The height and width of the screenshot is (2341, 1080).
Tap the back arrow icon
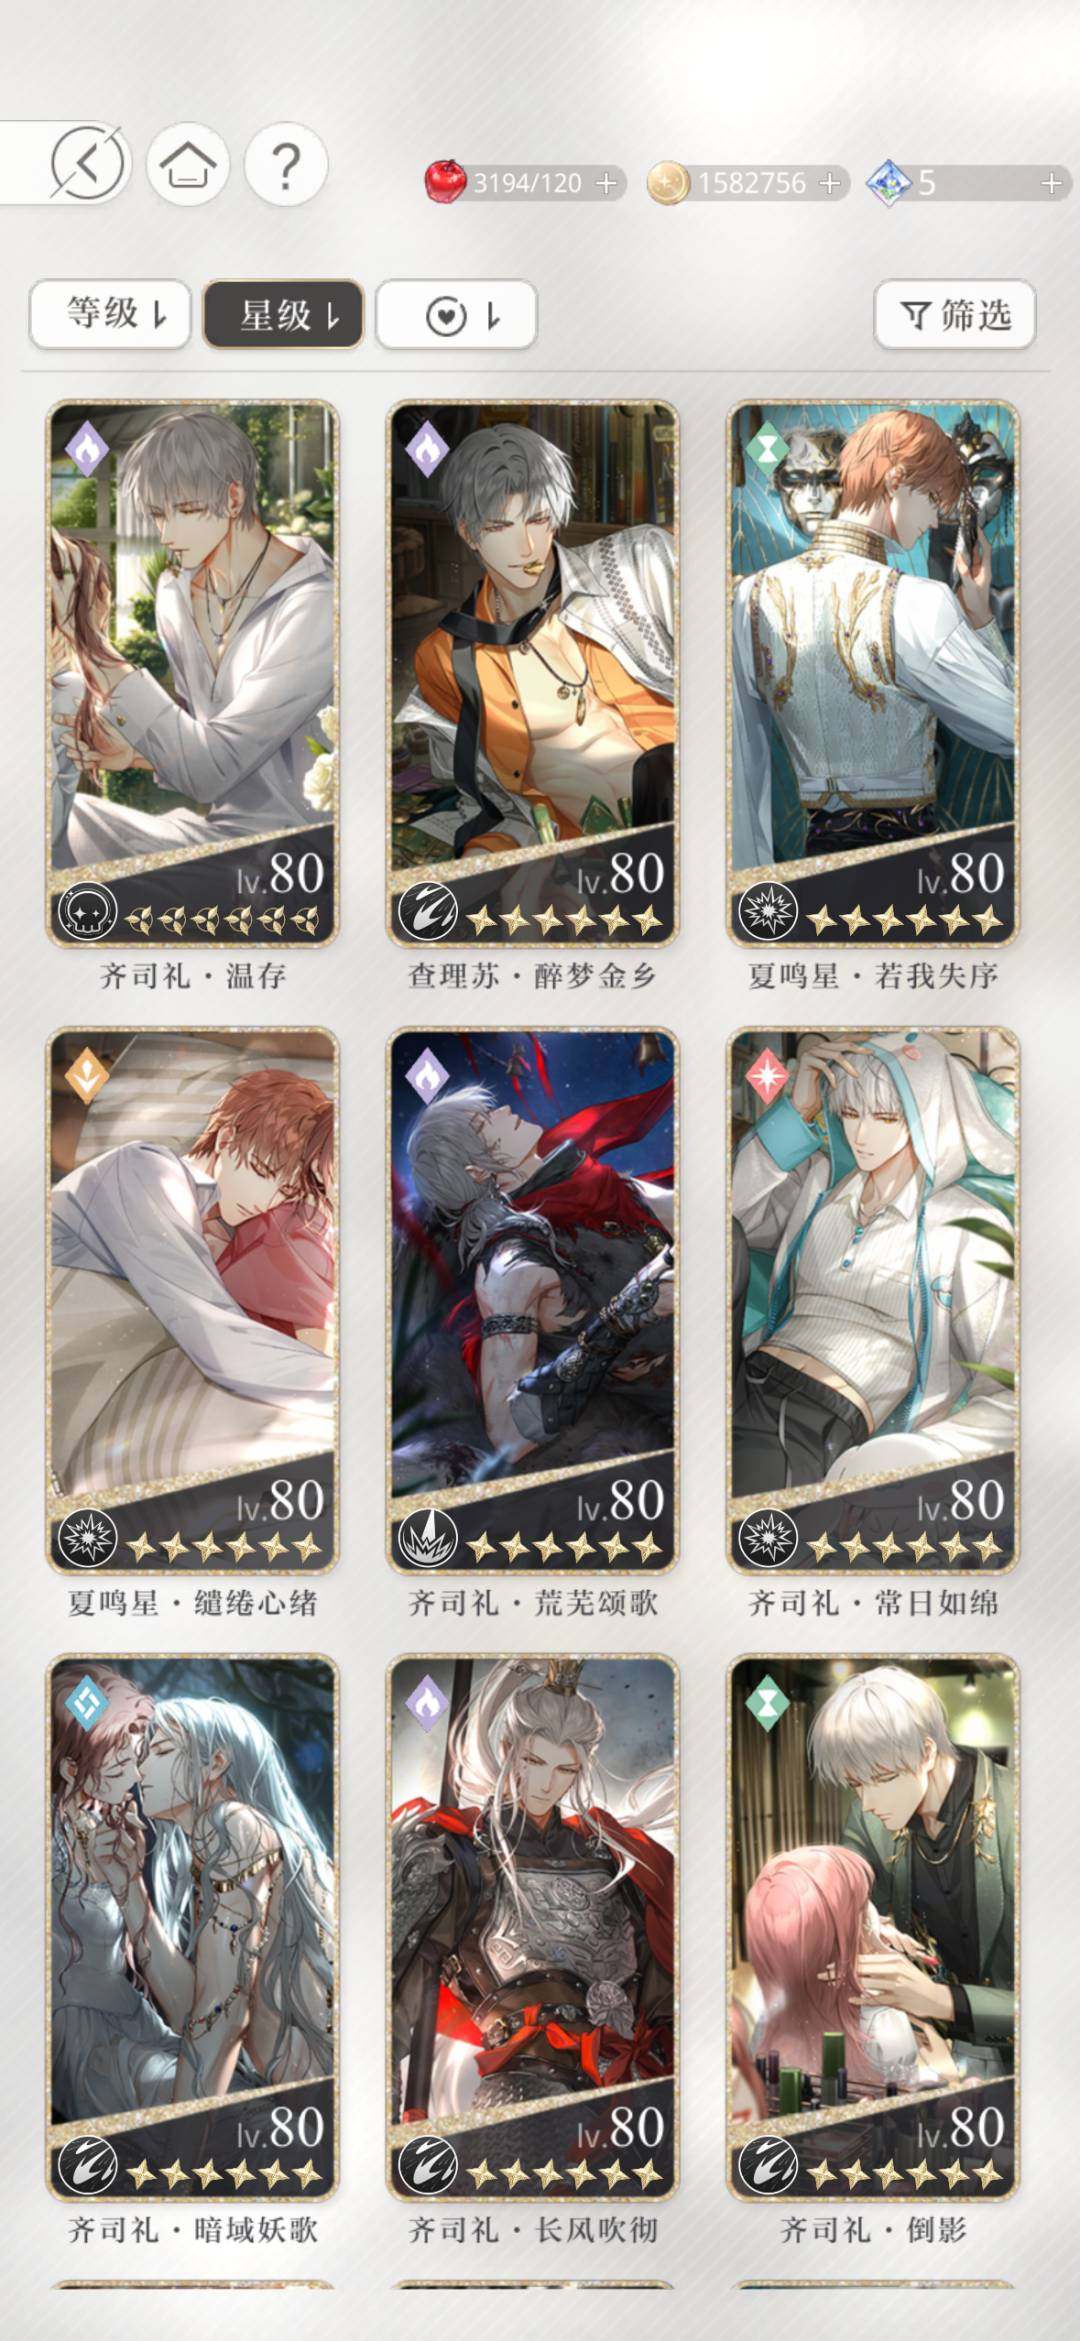(x=88, y=163)
